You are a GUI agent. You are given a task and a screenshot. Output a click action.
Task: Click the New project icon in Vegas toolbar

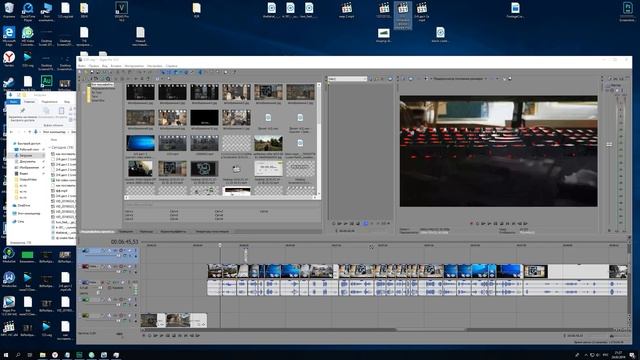click(80, 72)
